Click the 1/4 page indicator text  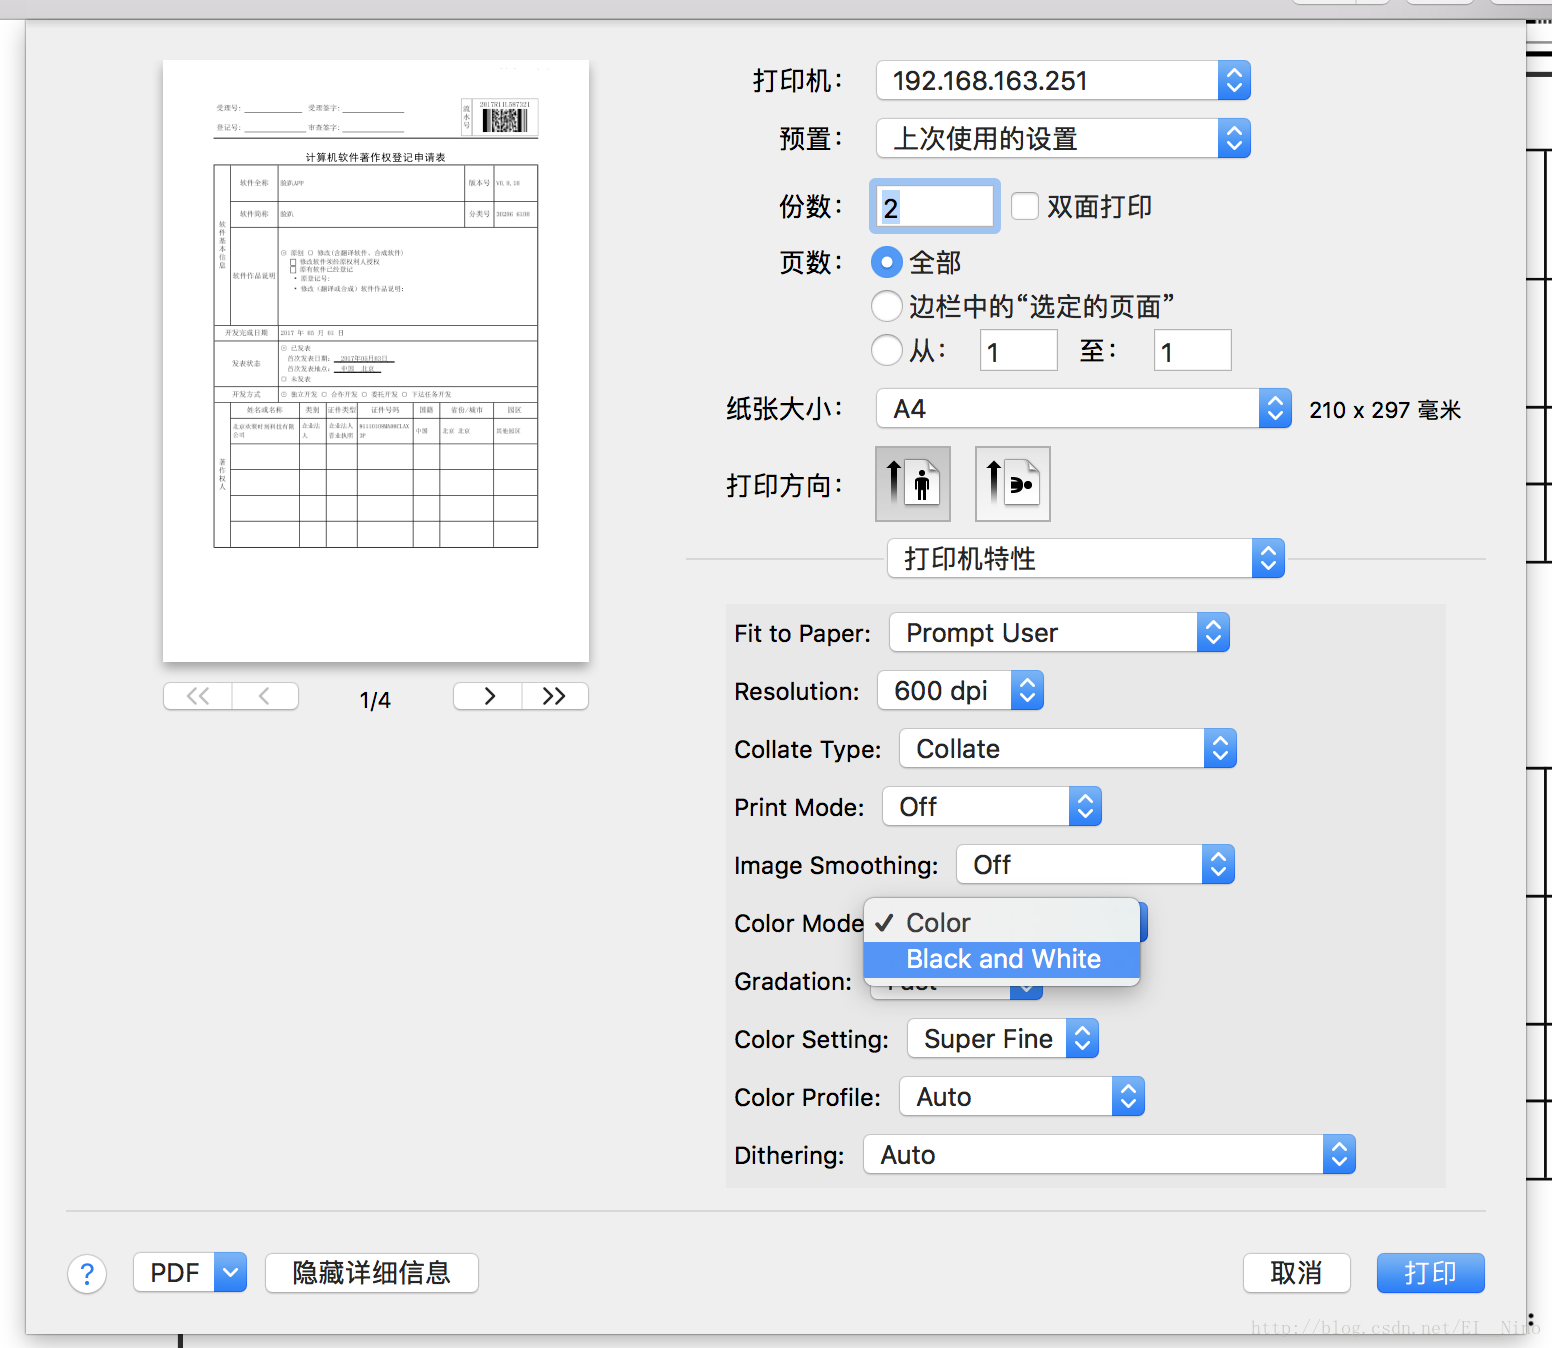[x=375, y=700]
